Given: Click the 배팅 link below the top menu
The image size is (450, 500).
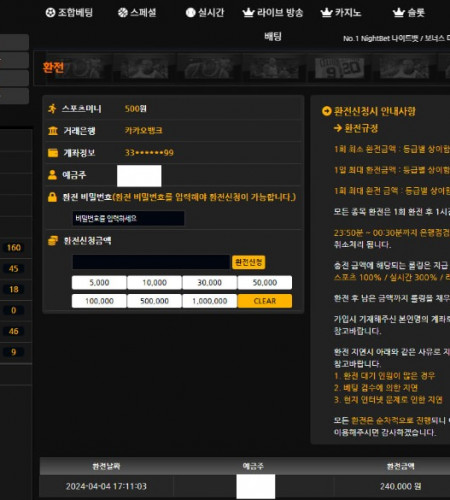Looking at the screenshot, I should pyautogui.click(x=273, y=36).
